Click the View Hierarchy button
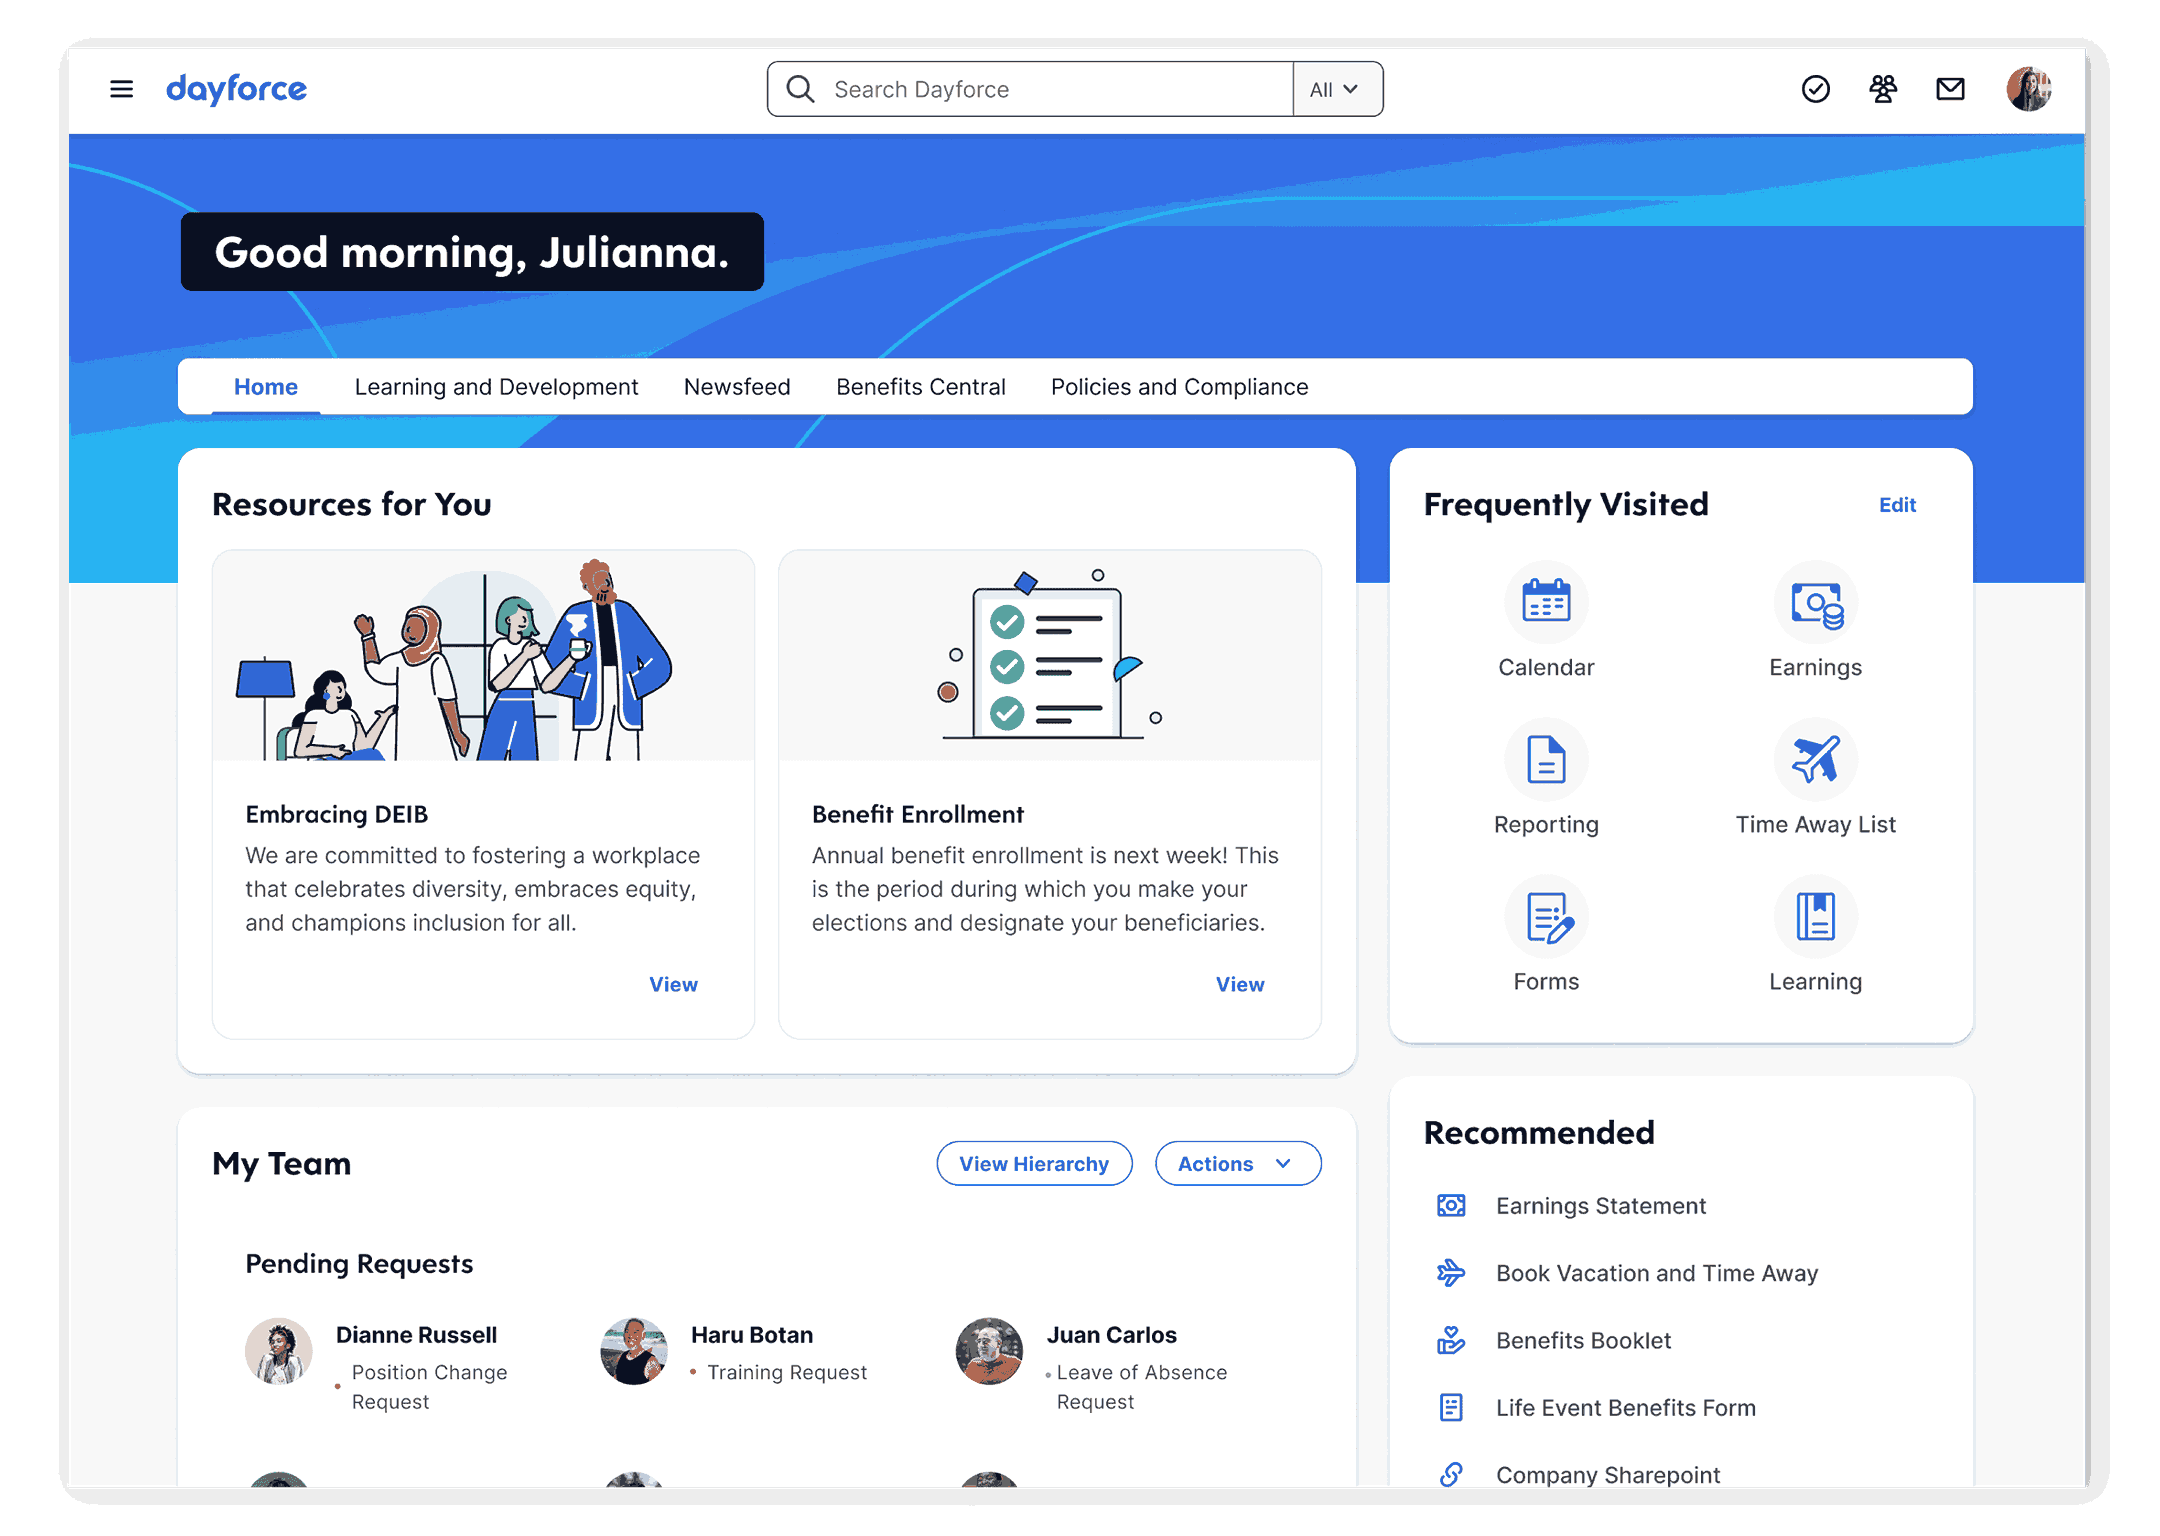The image size is (2160, 1536). click(1033, 1163)
